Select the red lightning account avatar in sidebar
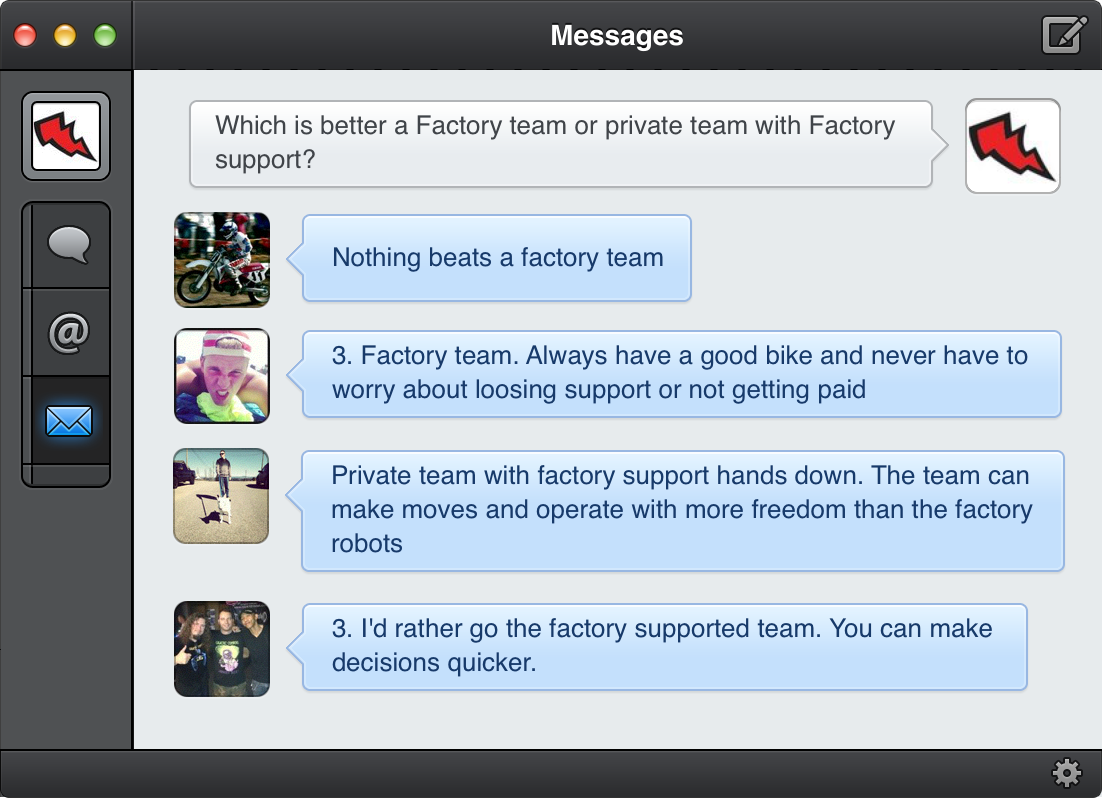 click(x=66, y=136)
